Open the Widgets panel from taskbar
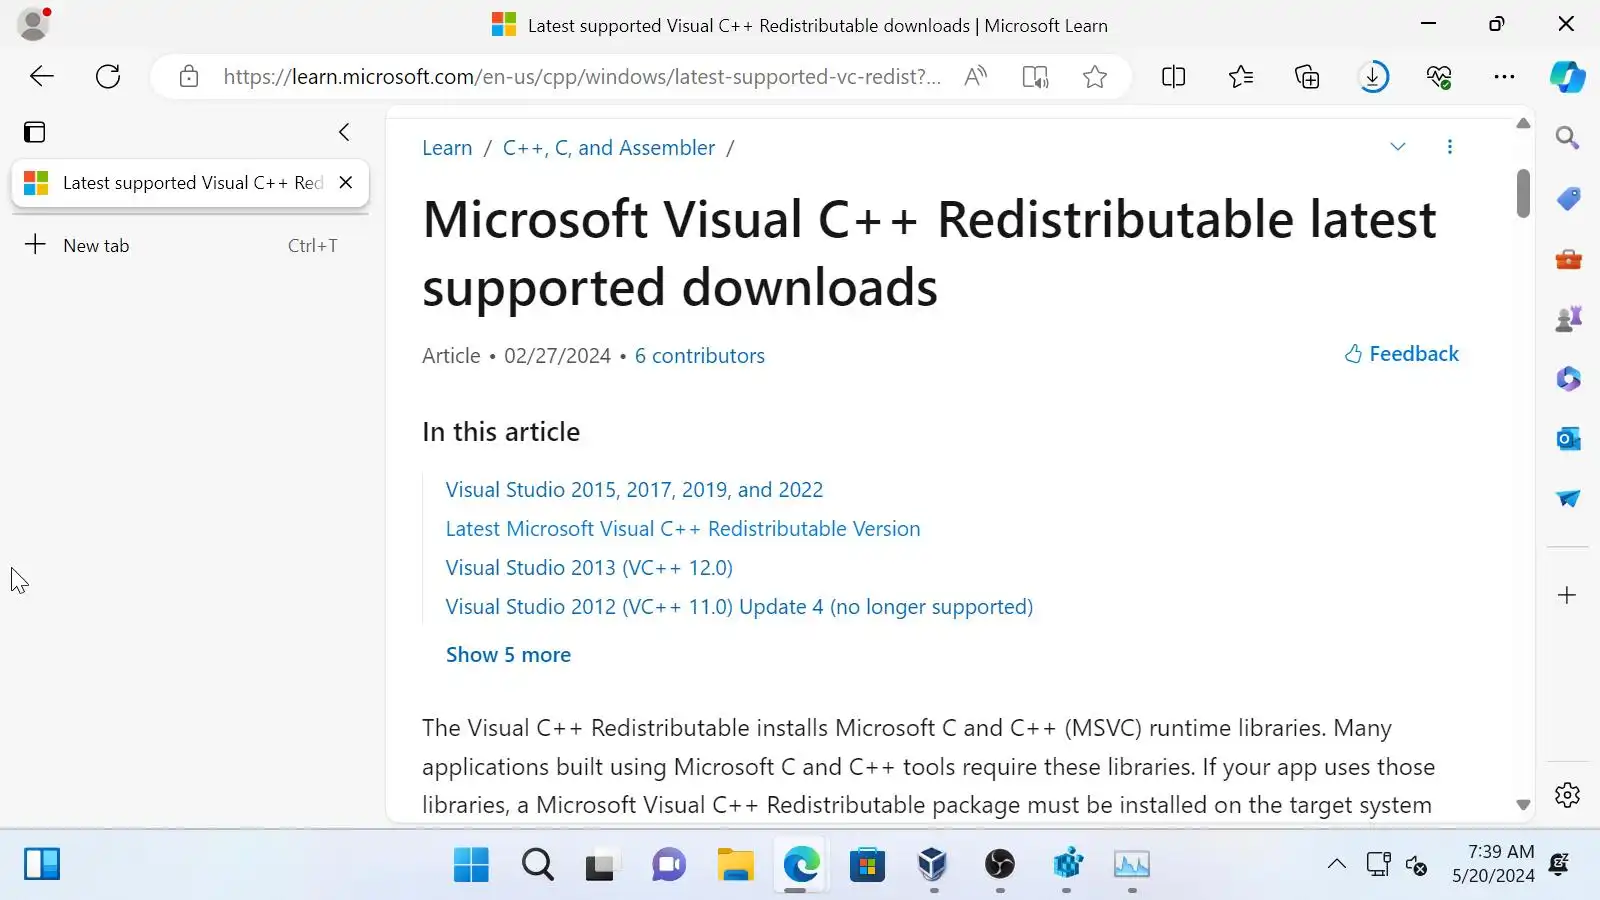1600x900 pixels. tap(42, 864)
